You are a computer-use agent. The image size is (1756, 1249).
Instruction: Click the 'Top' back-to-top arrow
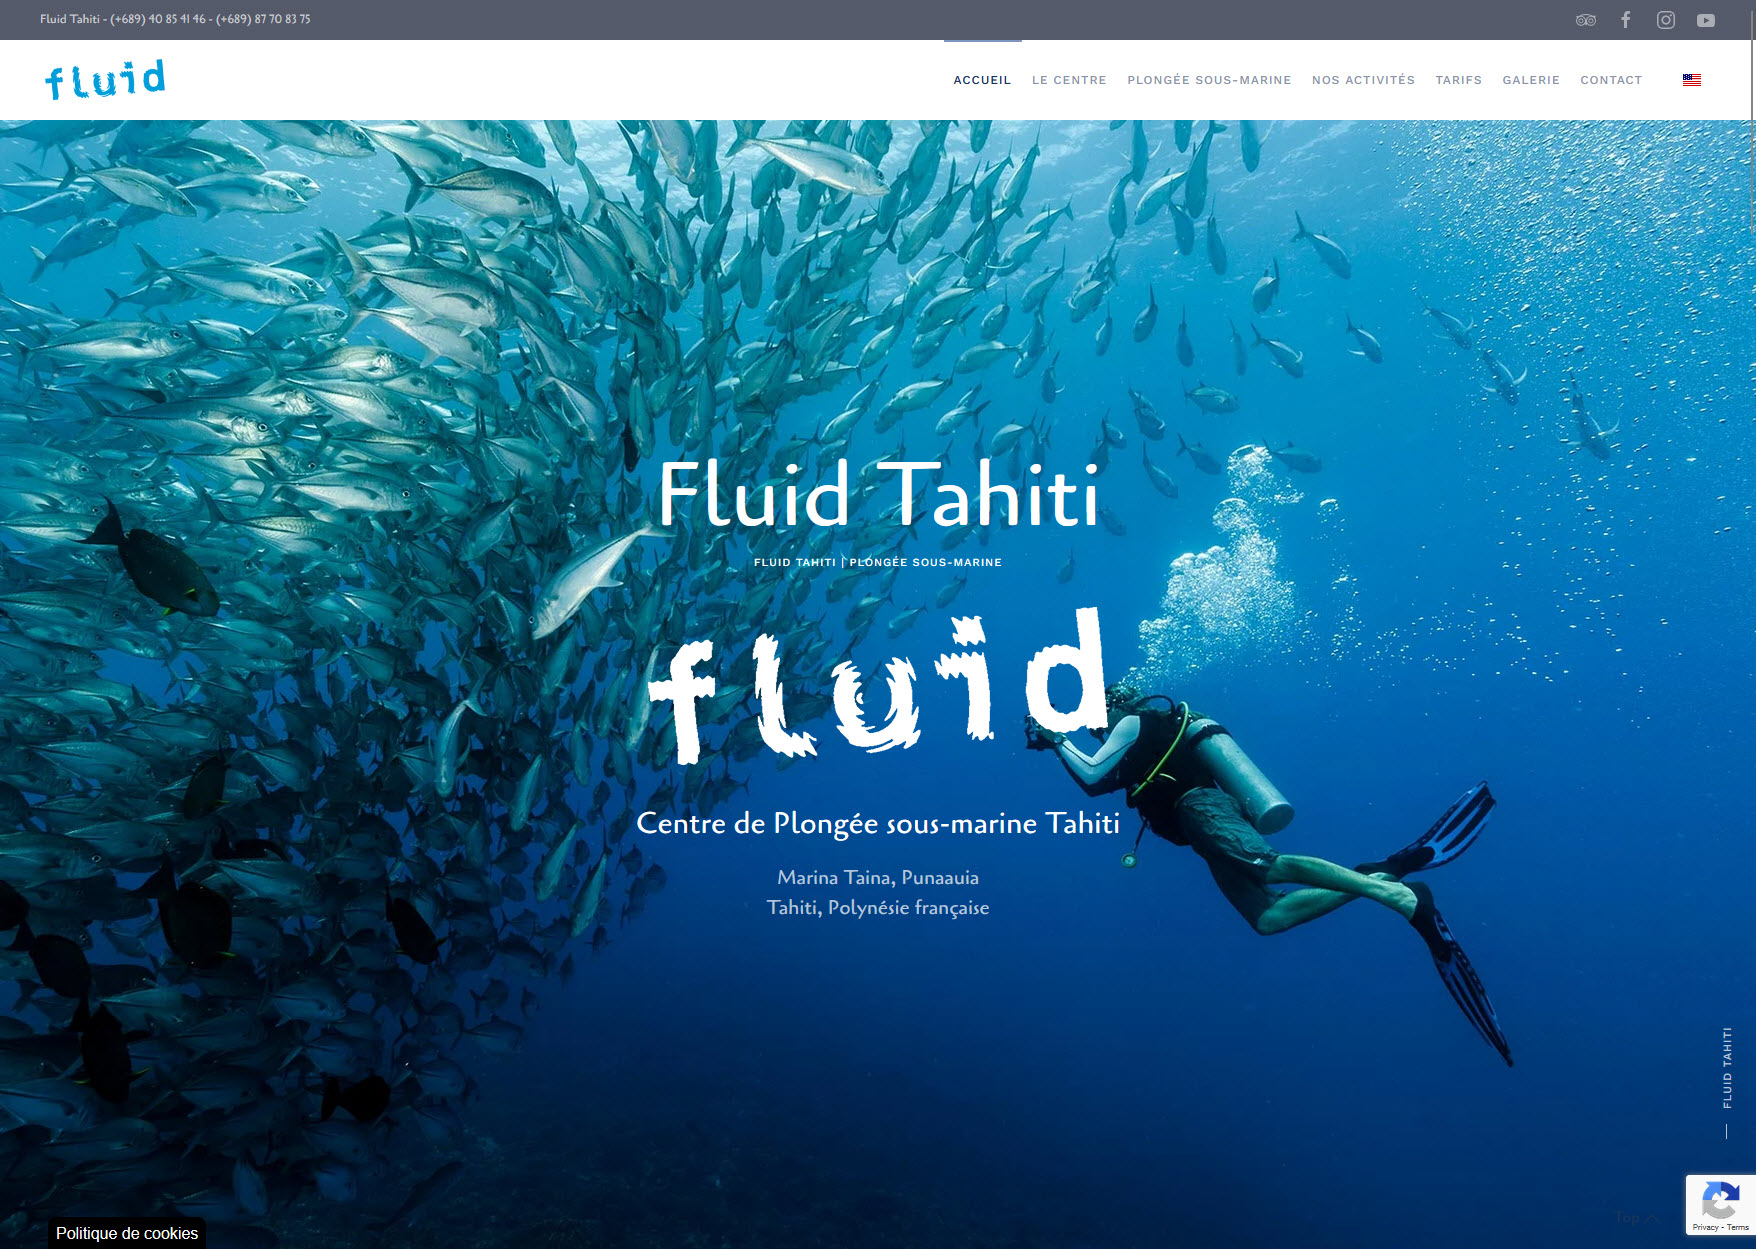click(1635, 1218)
